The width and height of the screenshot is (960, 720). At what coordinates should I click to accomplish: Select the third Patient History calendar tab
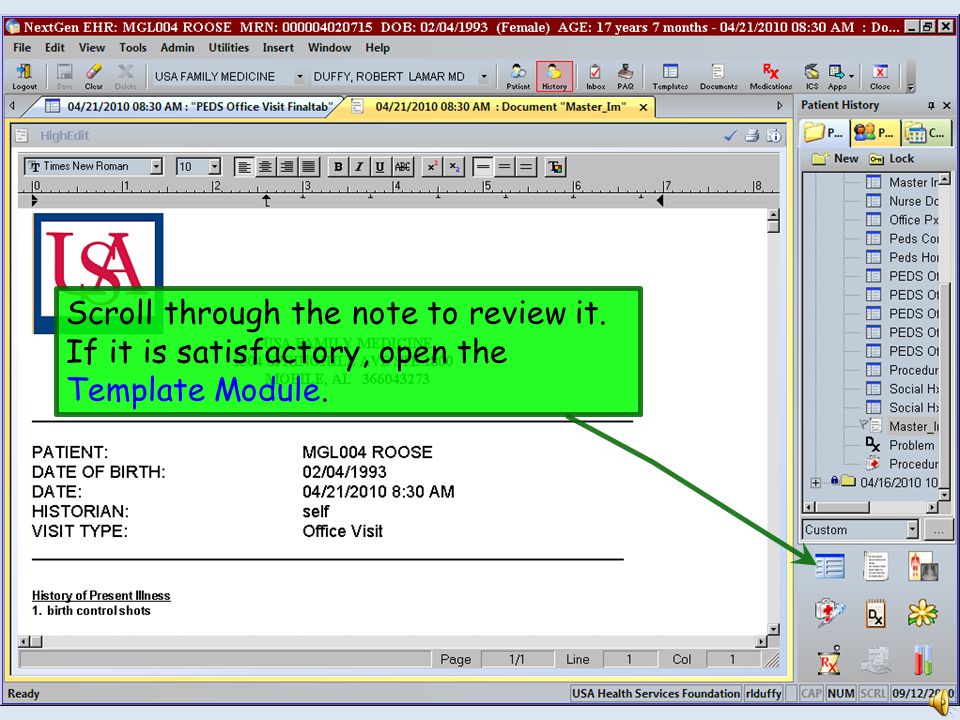(x=924, y=132)
